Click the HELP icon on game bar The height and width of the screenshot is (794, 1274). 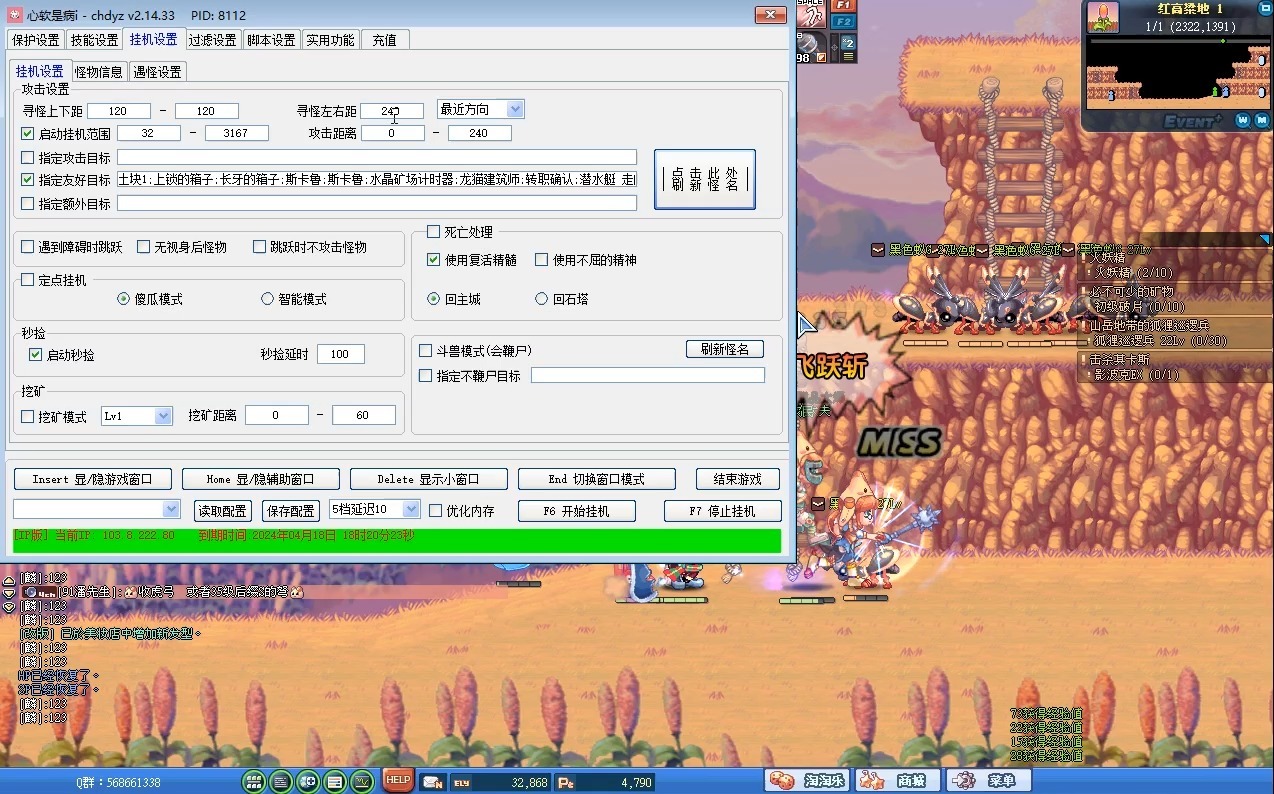(398, 779)
